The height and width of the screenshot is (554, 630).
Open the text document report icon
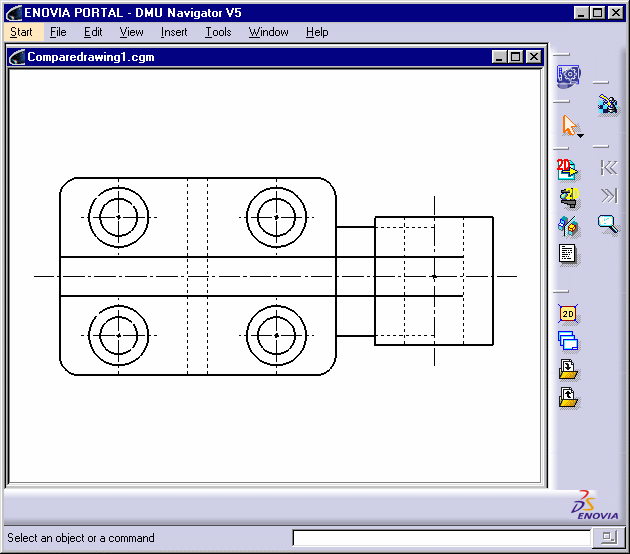567,254
